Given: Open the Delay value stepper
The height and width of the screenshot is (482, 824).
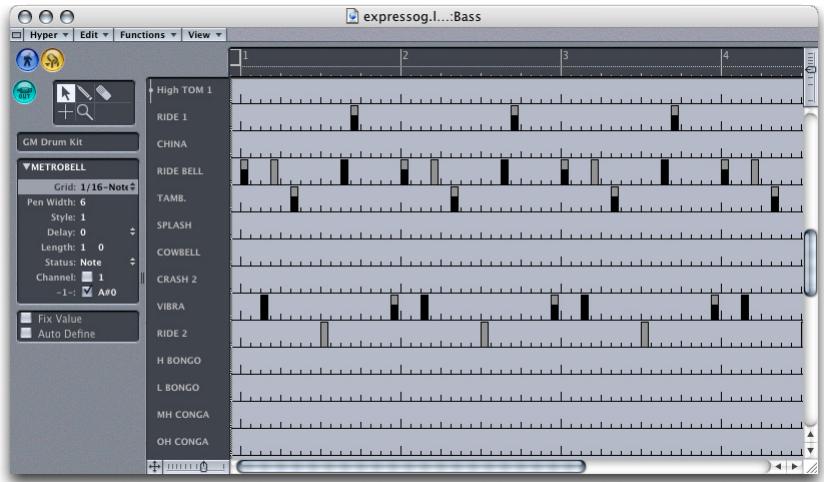Looking at the screenshot, I should point(132,232).
